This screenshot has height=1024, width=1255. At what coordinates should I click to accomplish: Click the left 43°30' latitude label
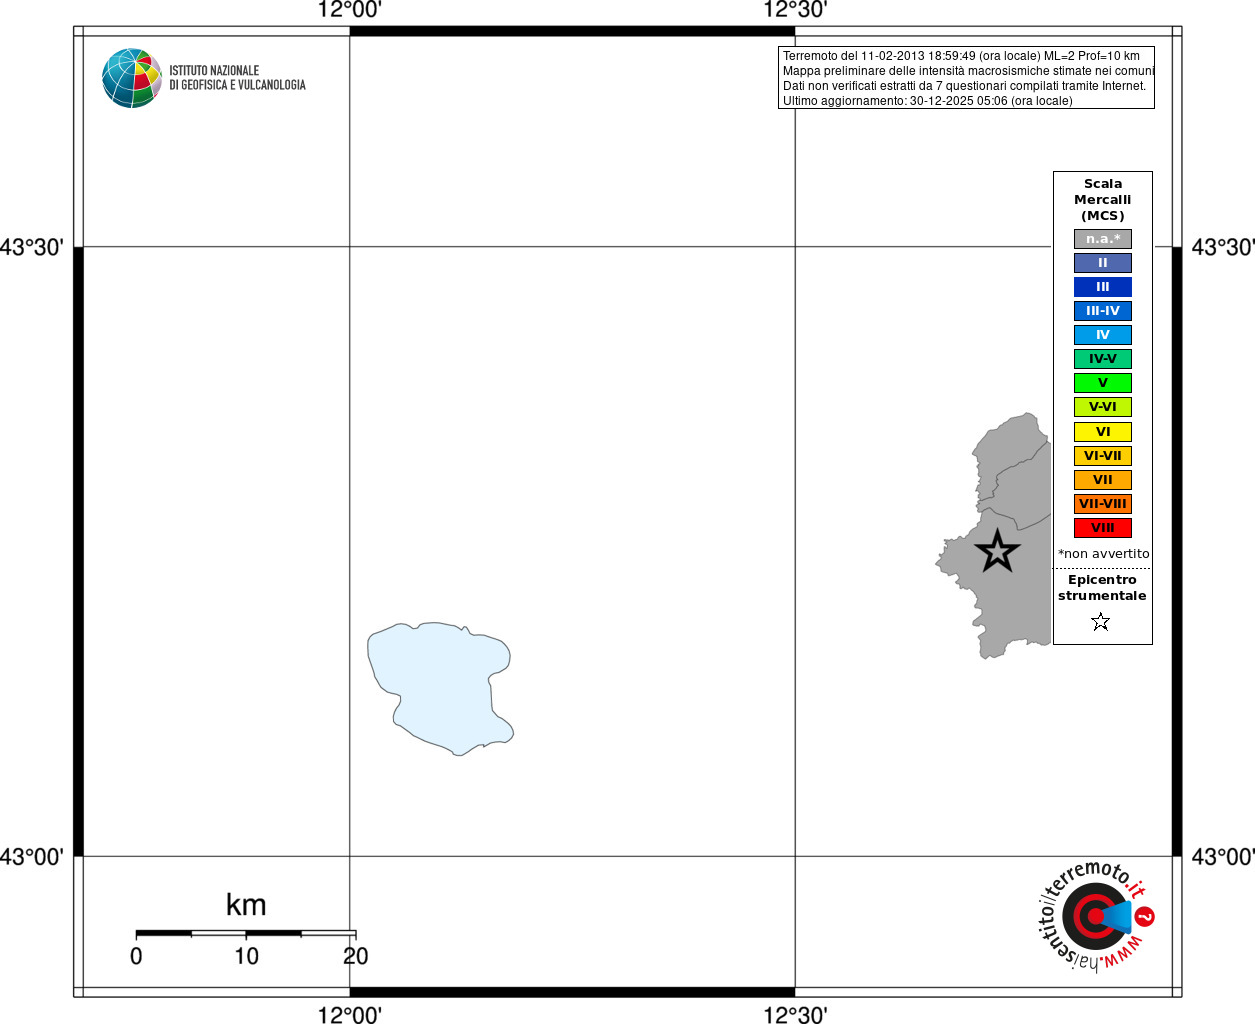tap(32, 247)
